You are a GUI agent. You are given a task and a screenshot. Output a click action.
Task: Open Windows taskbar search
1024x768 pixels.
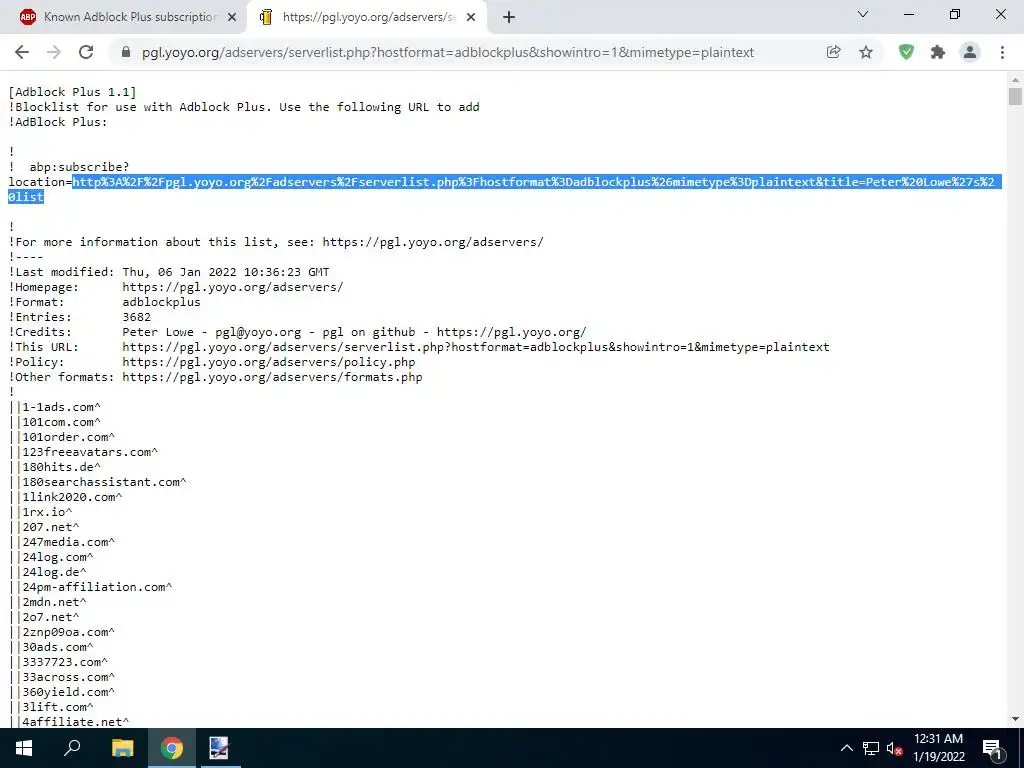[x=72, y=748]
